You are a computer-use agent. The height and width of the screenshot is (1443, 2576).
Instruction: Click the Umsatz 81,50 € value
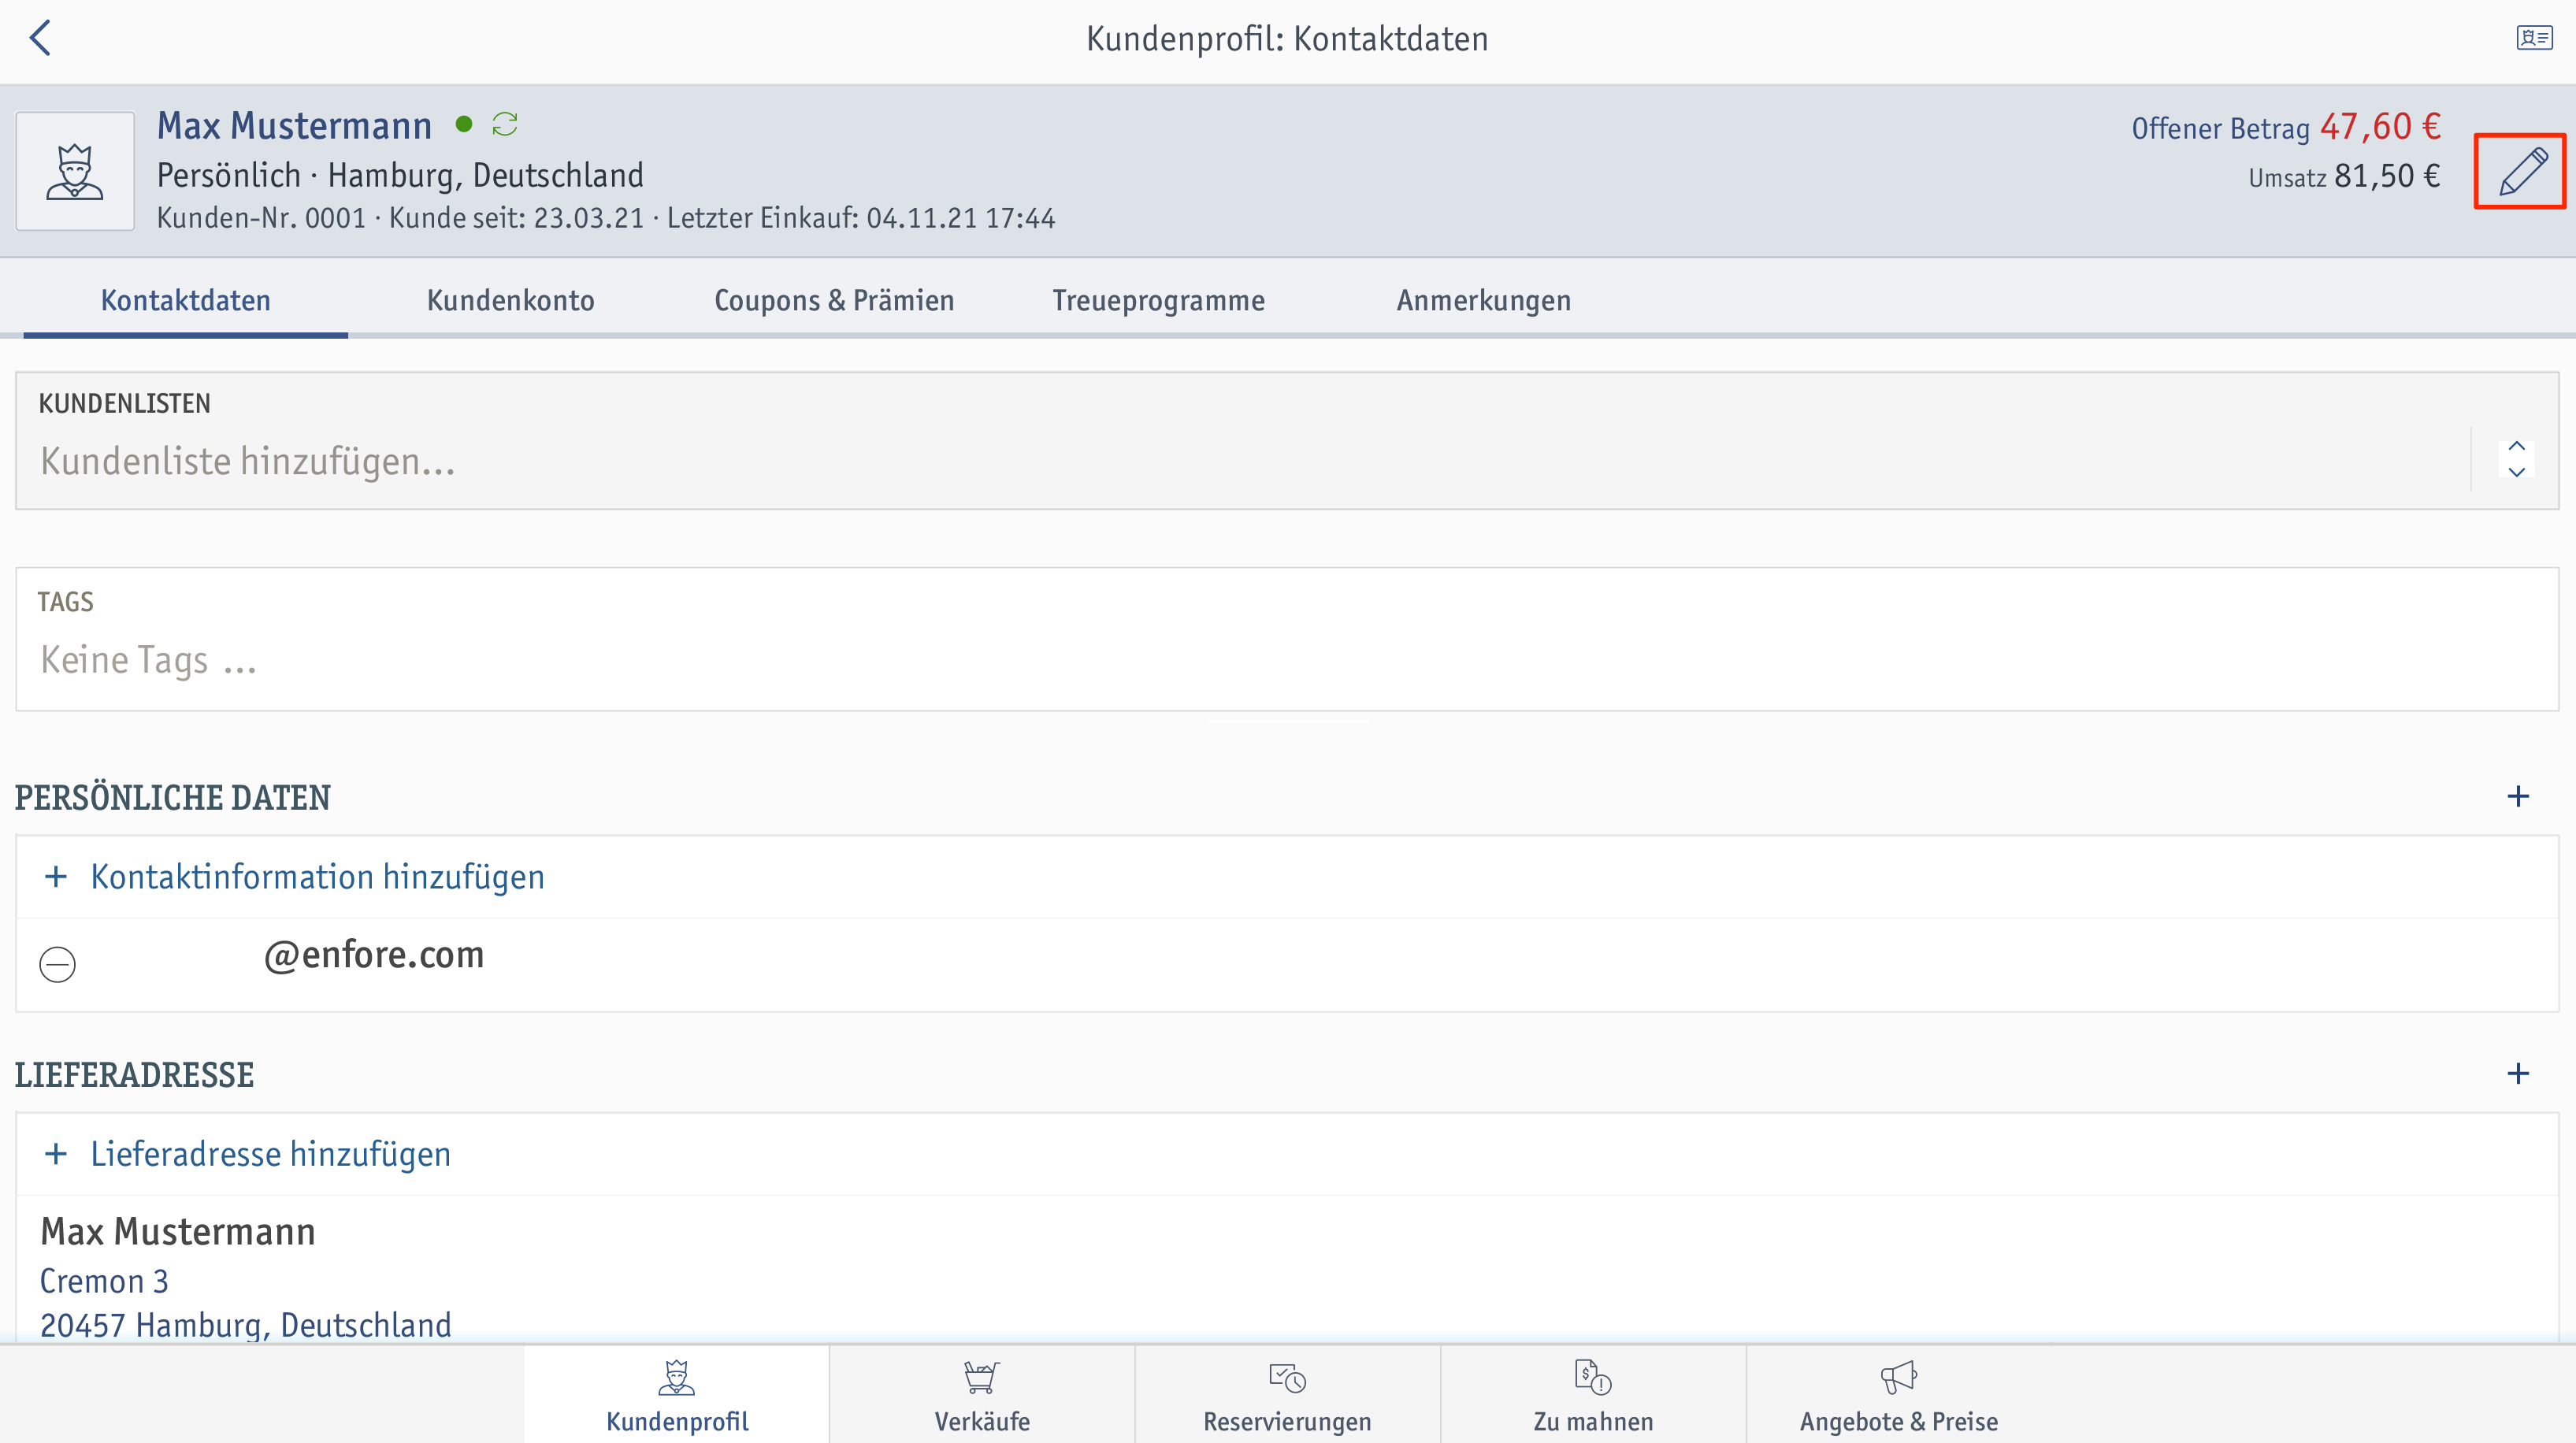(x=2344, y=177)
